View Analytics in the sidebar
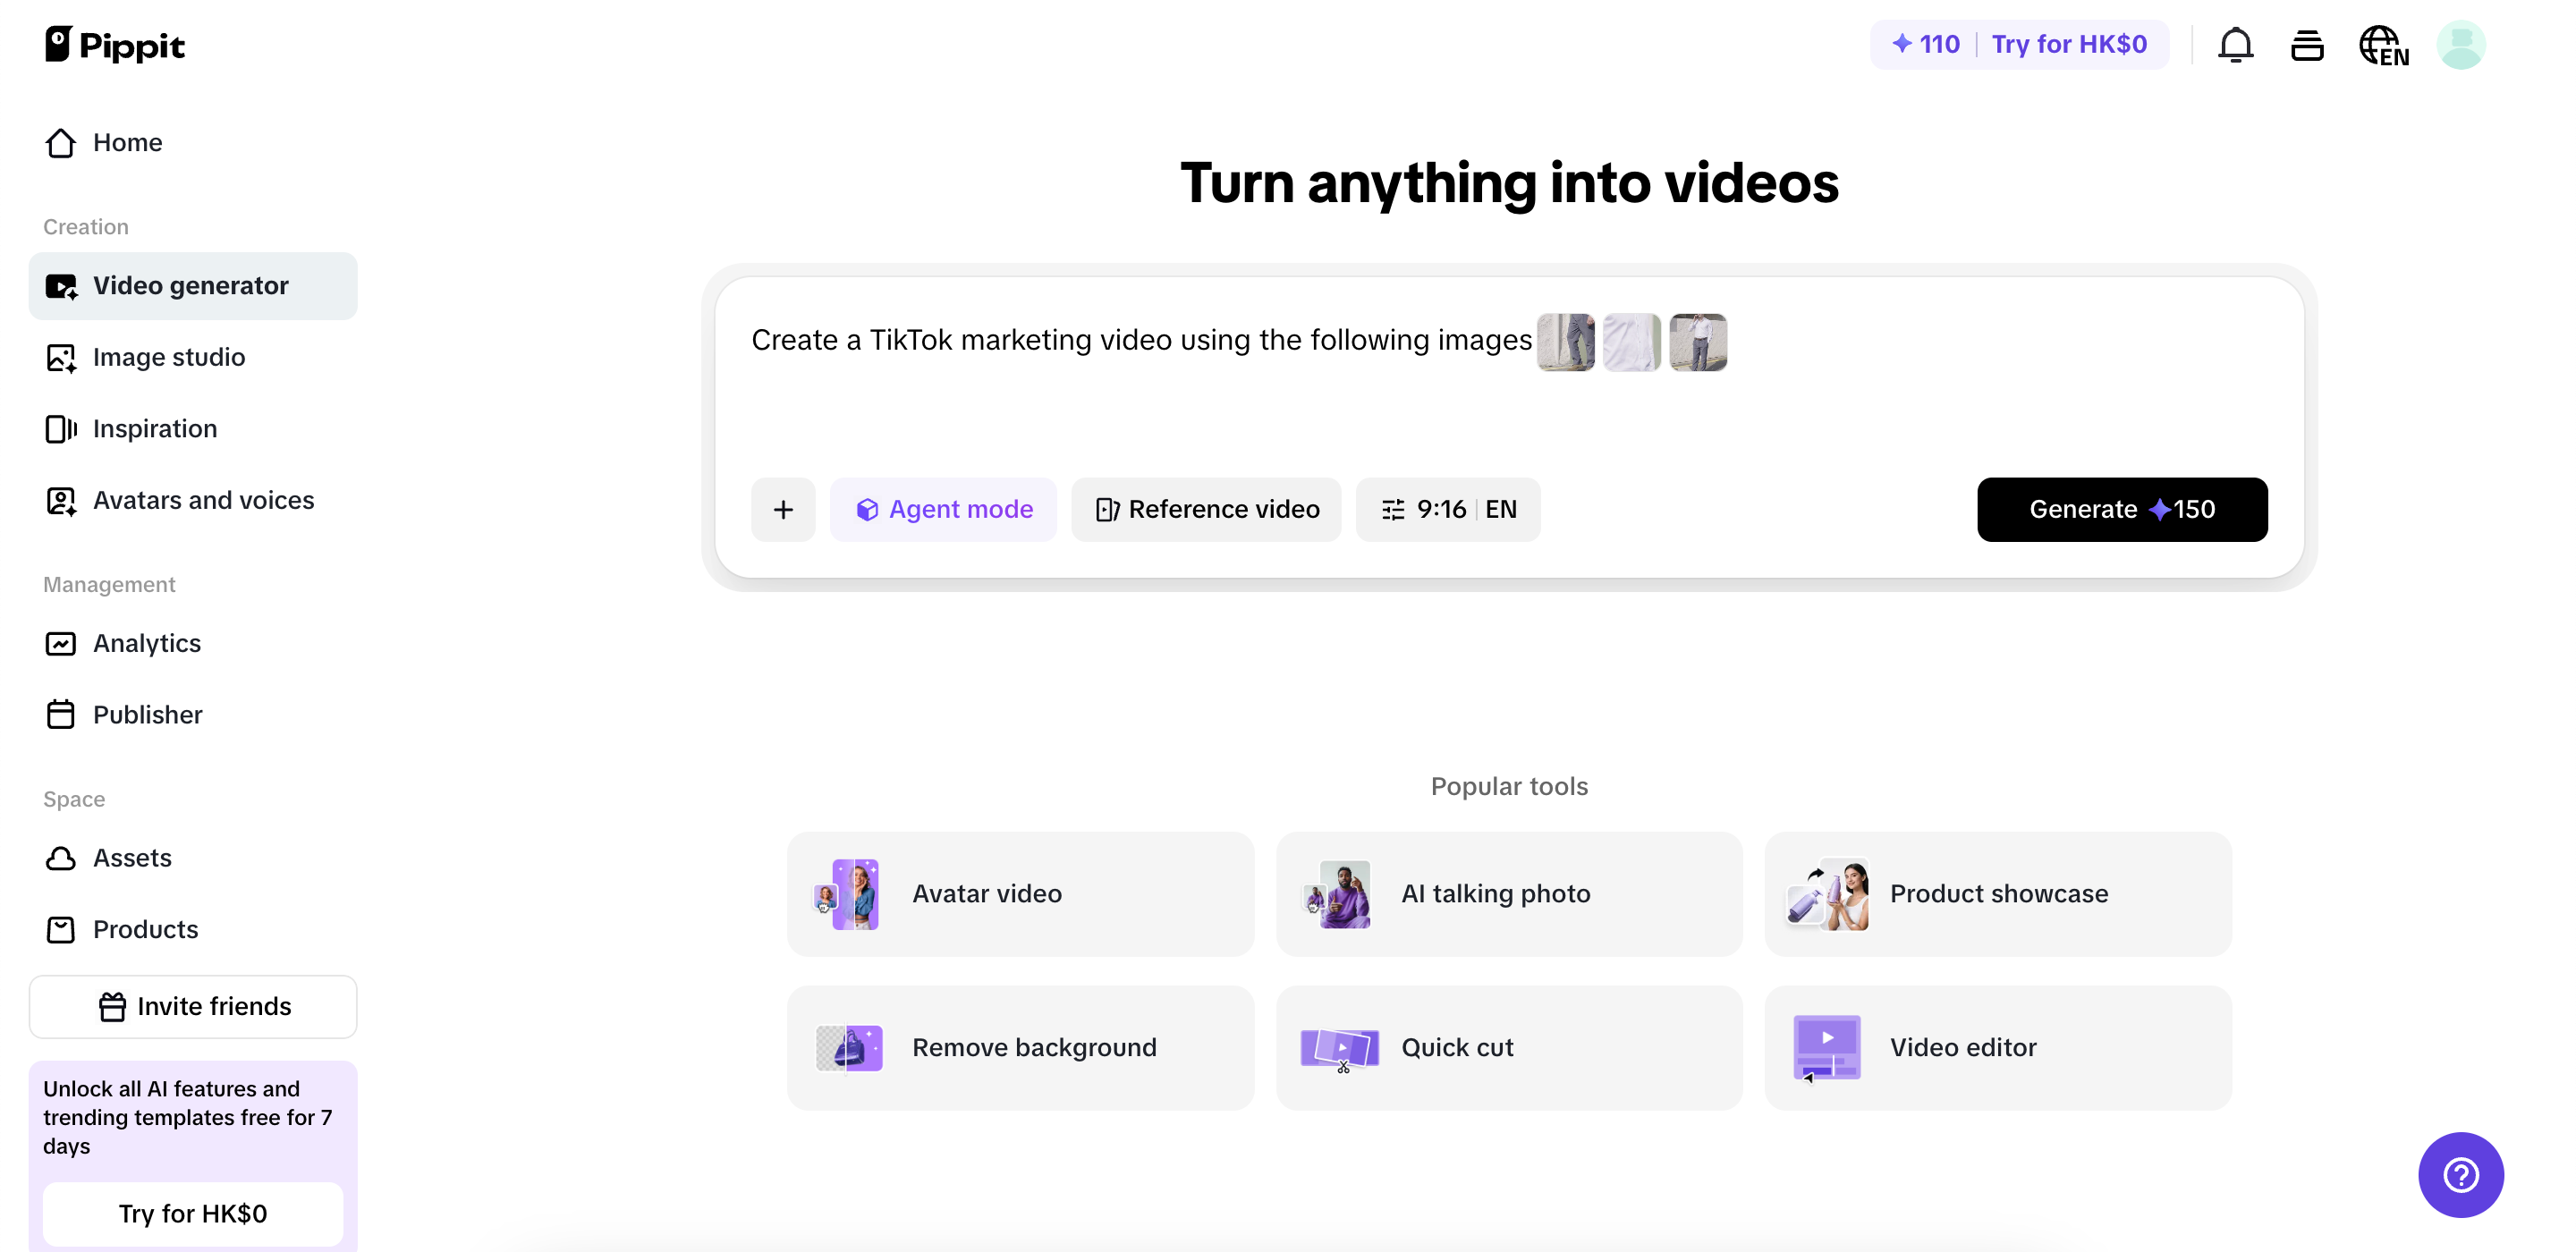 click(147, 643)
